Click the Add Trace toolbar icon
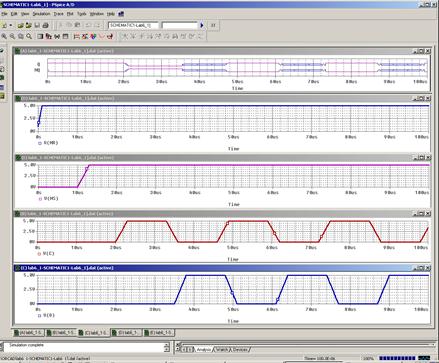Viewport: 439px width, 363px height. coord(76,36)
